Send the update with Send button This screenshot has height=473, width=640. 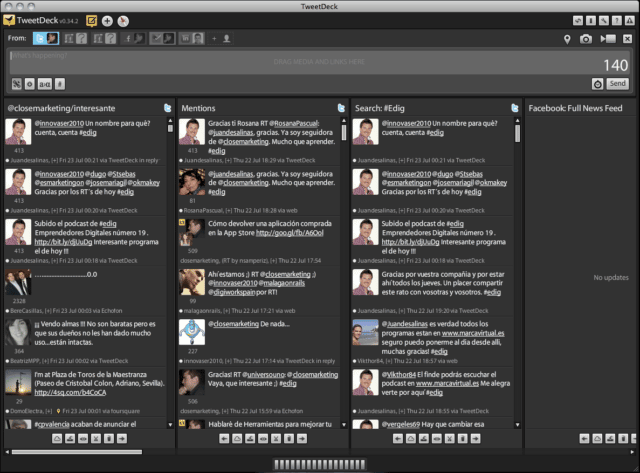click(617, 84)
